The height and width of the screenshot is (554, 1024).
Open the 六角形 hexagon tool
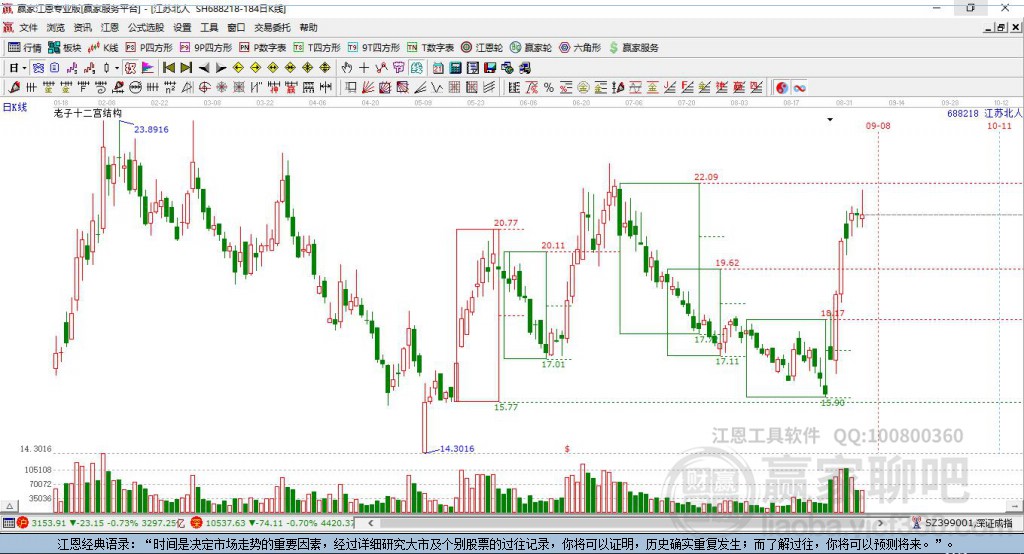580,48
